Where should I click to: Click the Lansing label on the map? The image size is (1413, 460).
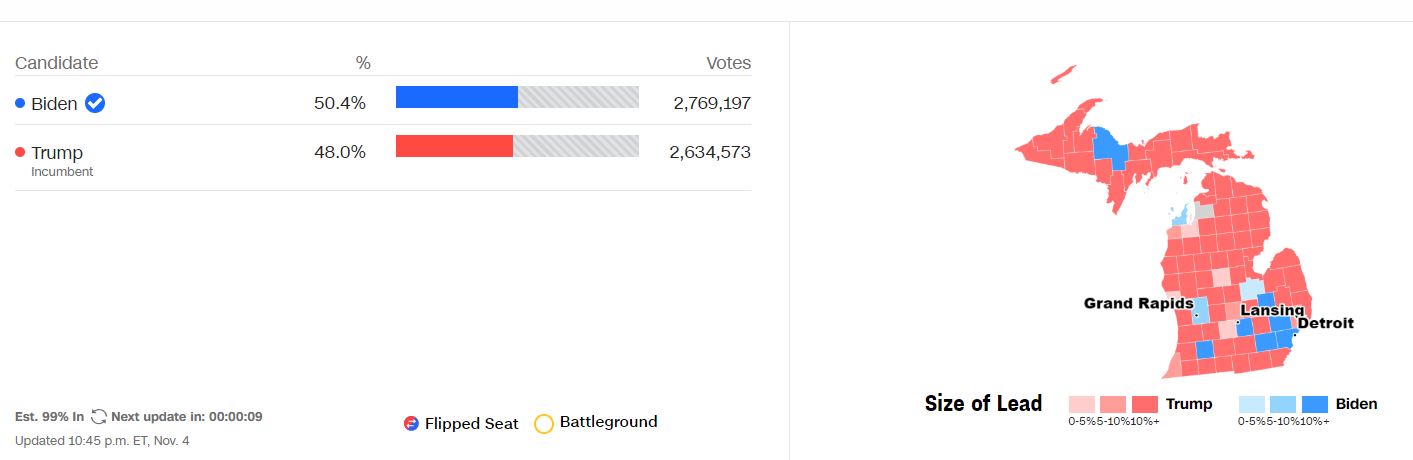click(x=1272, y=311)
